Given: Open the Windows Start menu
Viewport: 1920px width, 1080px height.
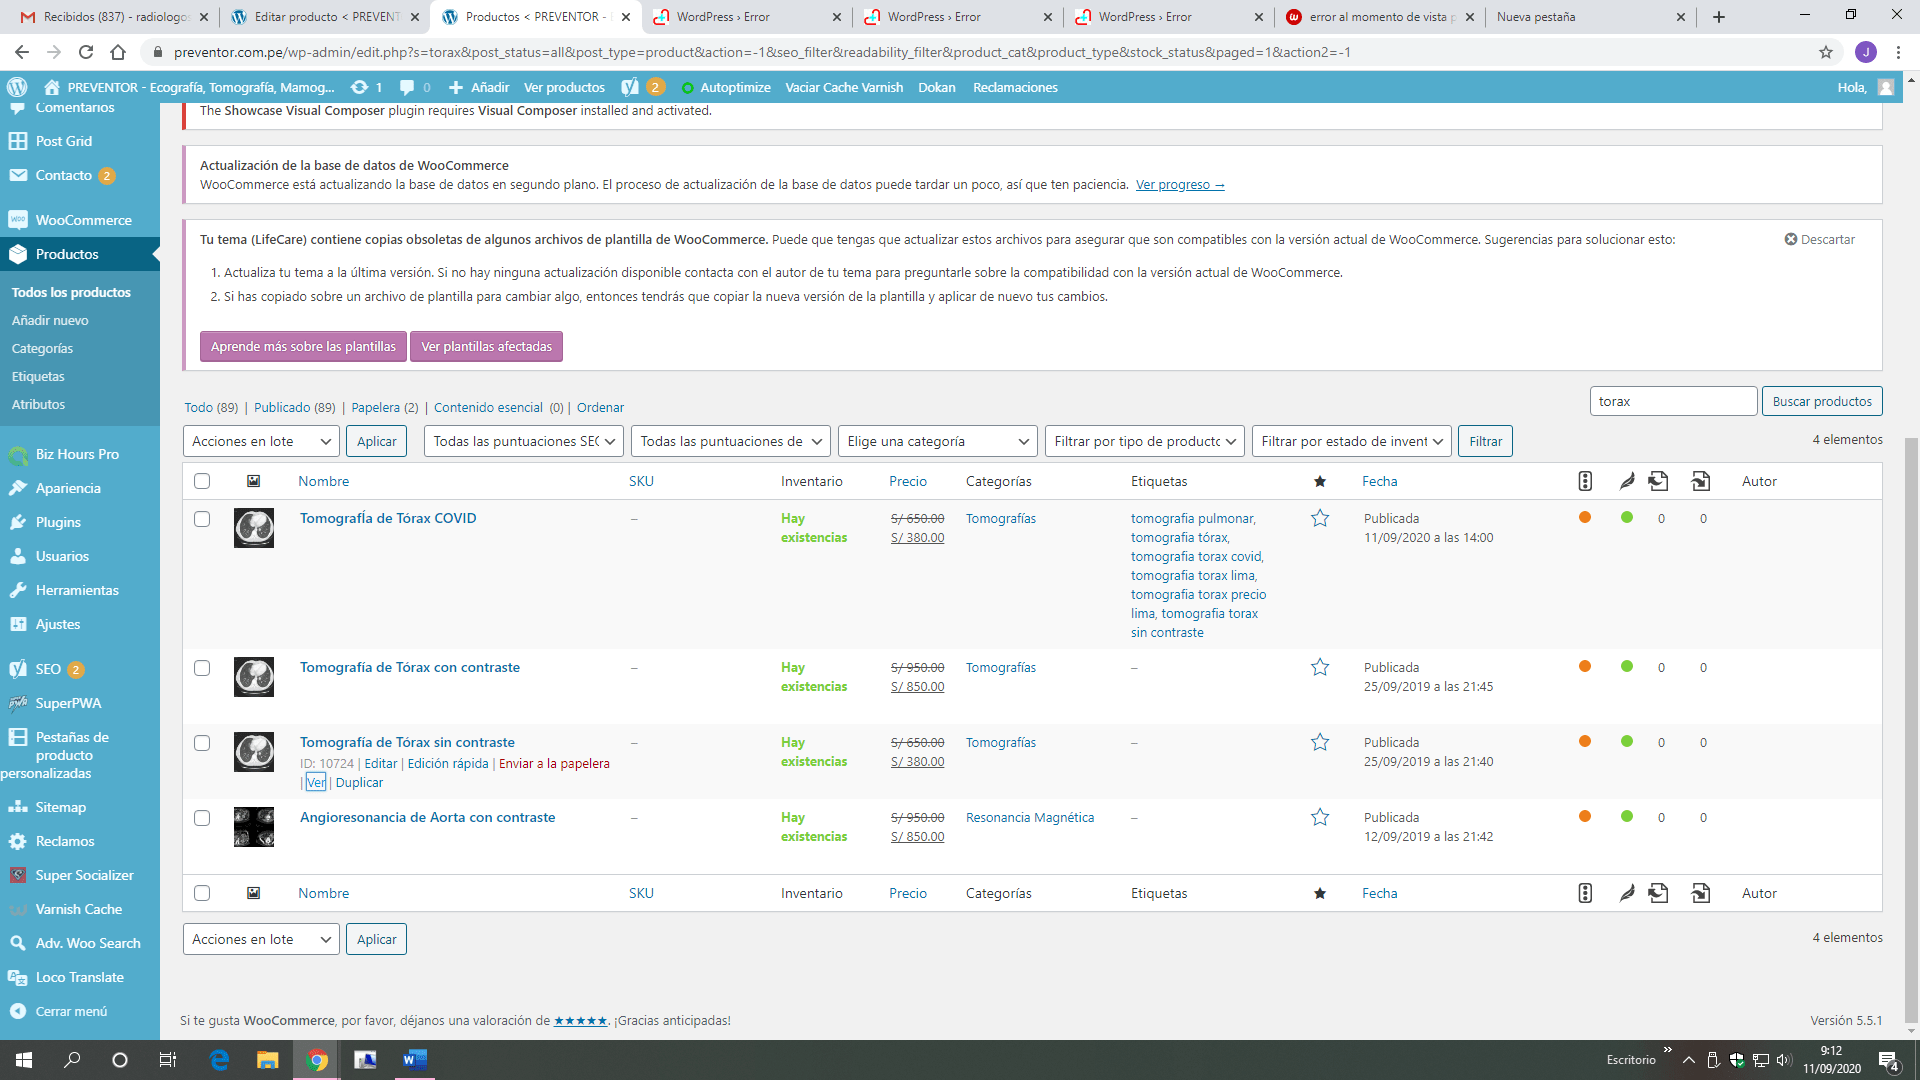Looking at the screenshot, I should [24, 1060].
